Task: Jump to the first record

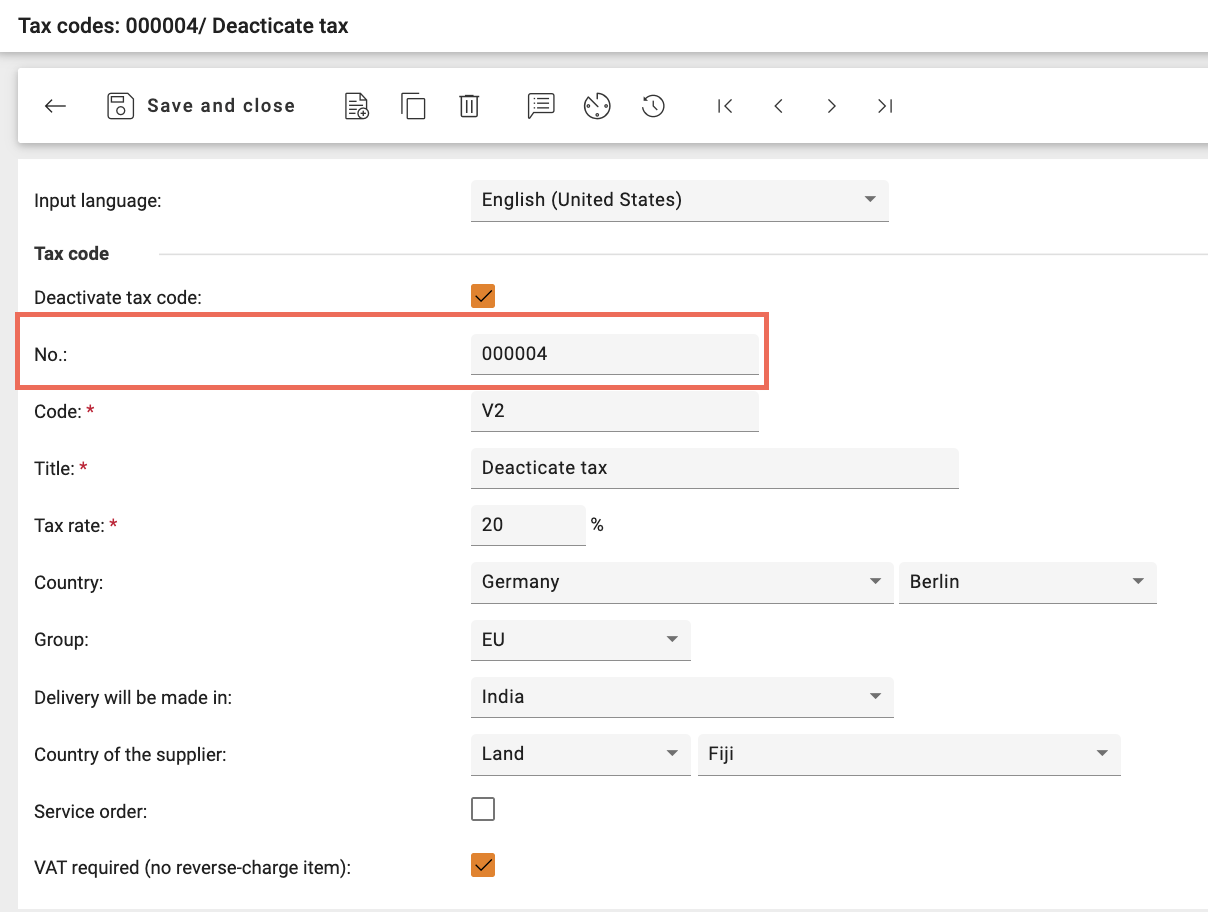Action: pyautogui.click(x=725, y=106)
